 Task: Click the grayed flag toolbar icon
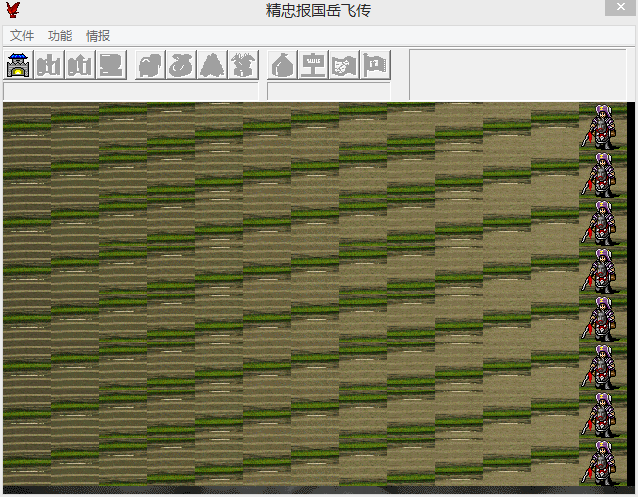click(x=375, y=65)
